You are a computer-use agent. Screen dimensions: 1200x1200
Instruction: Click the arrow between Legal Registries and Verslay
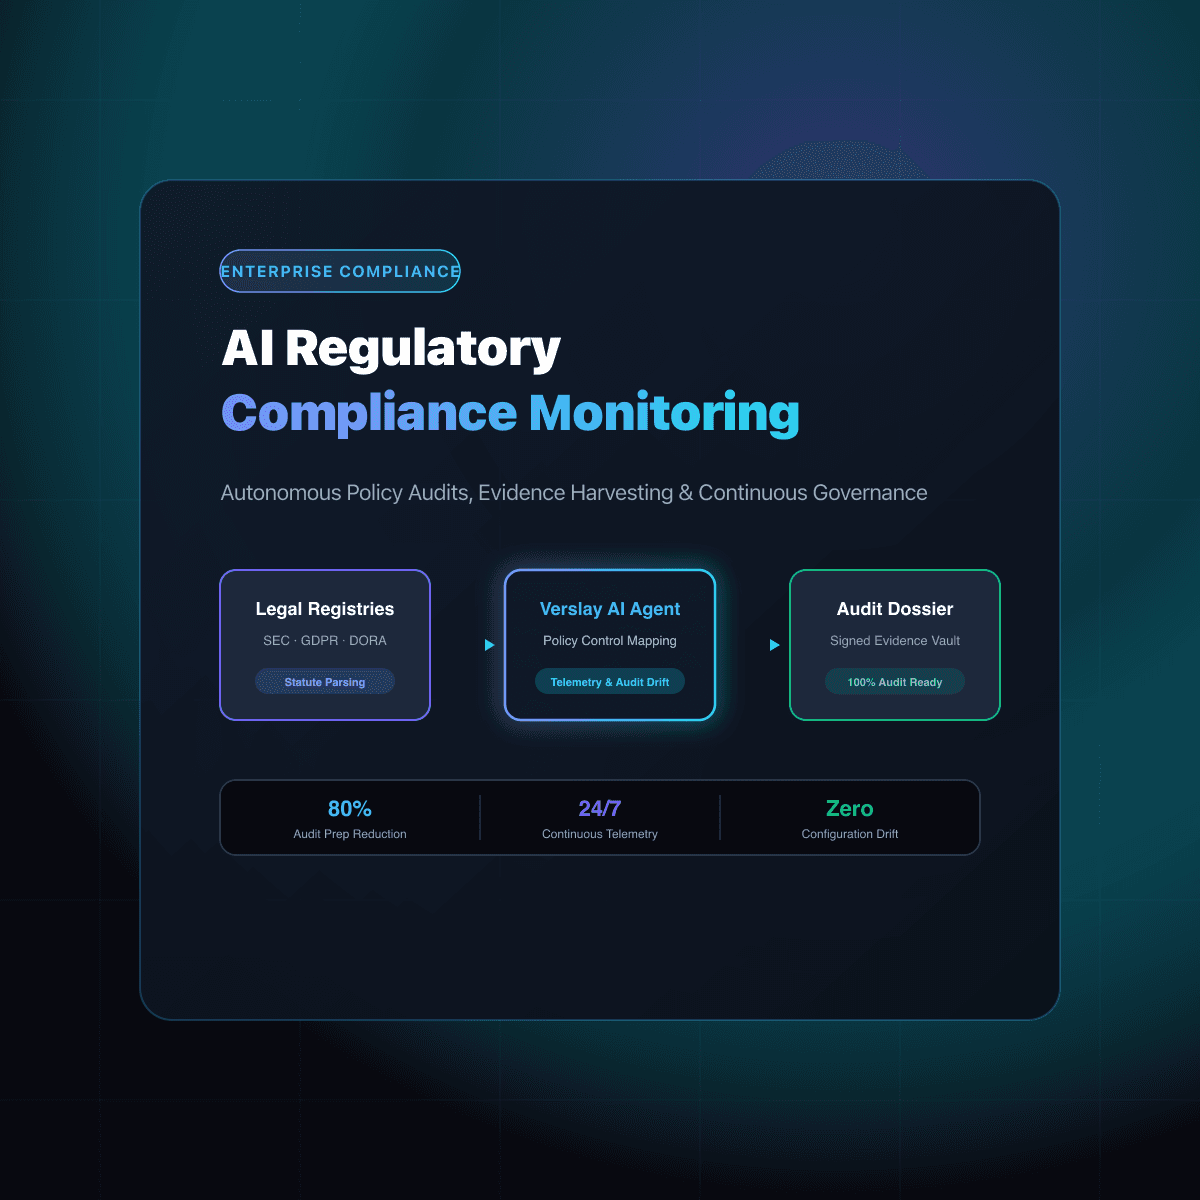[x=490, y=645]
